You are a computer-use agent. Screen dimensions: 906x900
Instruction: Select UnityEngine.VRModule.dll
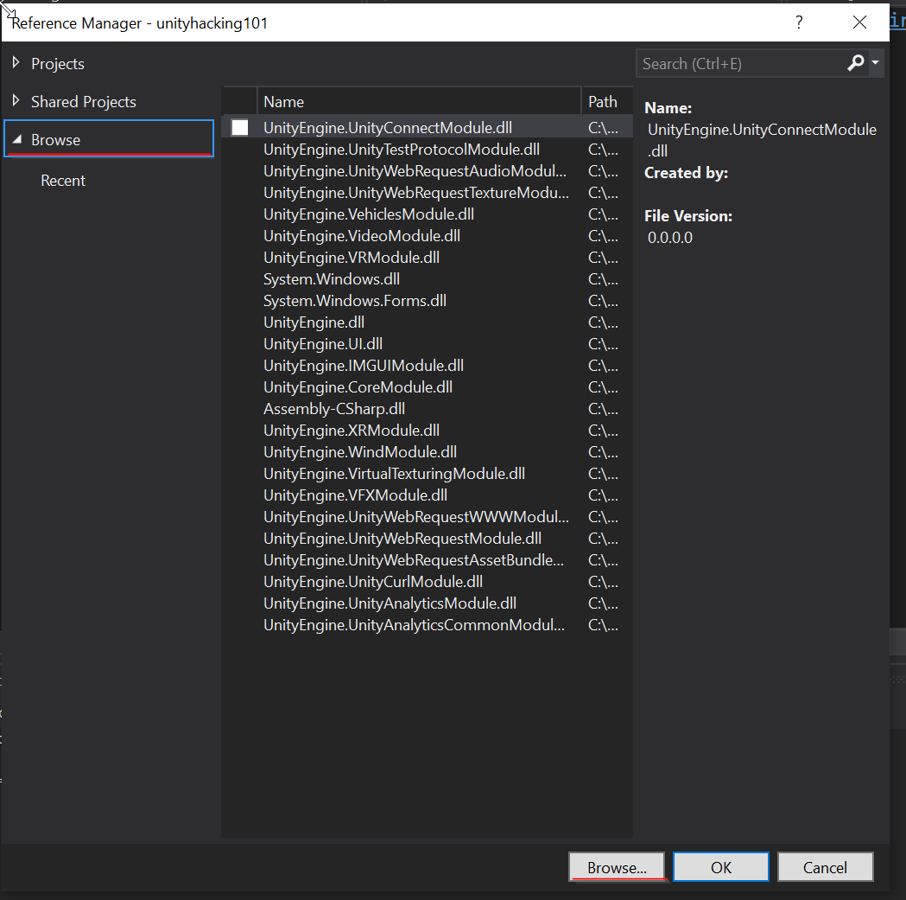[x=427, y=258]
